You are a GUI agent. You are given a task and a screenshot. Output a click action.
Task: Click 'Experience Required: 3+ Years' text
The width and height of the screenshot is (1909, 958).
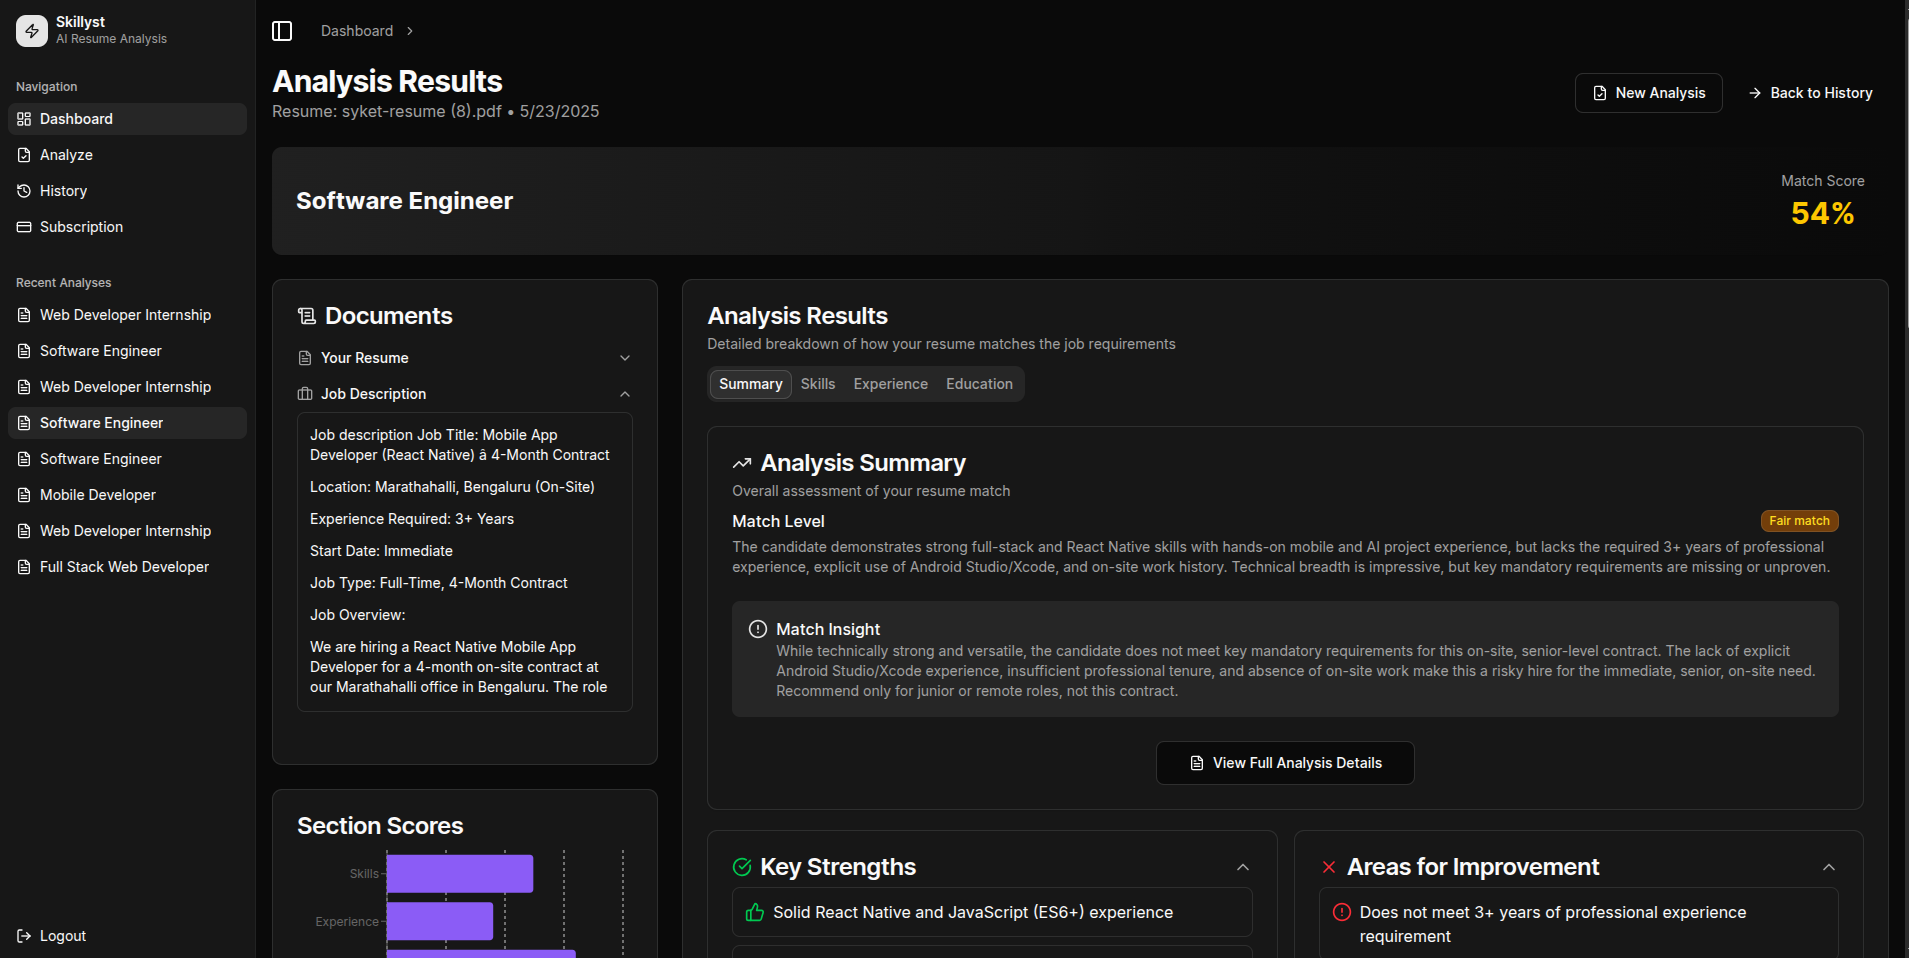click(x=412, y=519)
